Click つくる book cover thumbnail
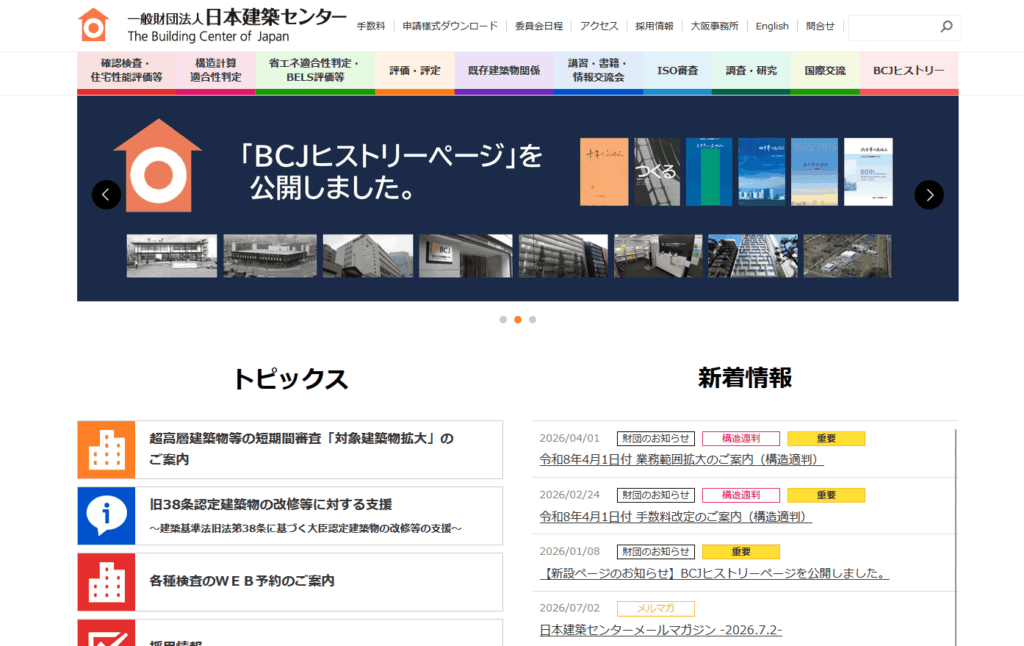1024x646 pixels. click(657, 172)
